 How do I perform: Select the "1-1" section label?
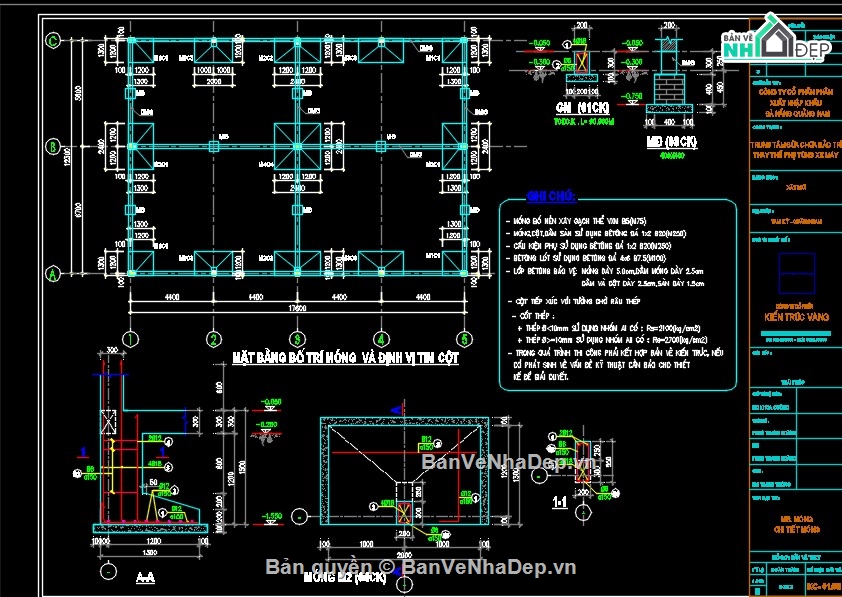point(560,503)
